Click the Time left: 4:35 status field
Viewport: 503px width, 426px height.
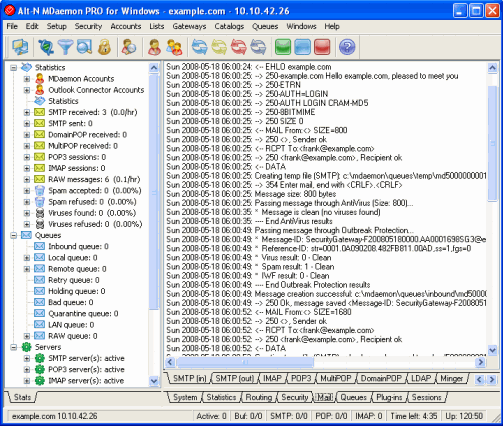(x=413, y=416)
